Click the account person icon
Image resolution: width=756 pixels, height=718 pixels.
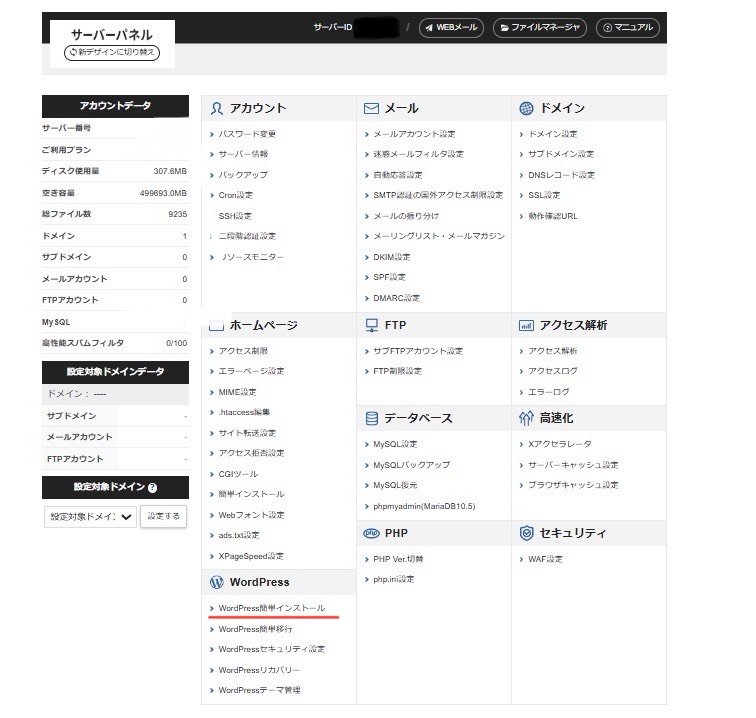click(x=215, y=108)
